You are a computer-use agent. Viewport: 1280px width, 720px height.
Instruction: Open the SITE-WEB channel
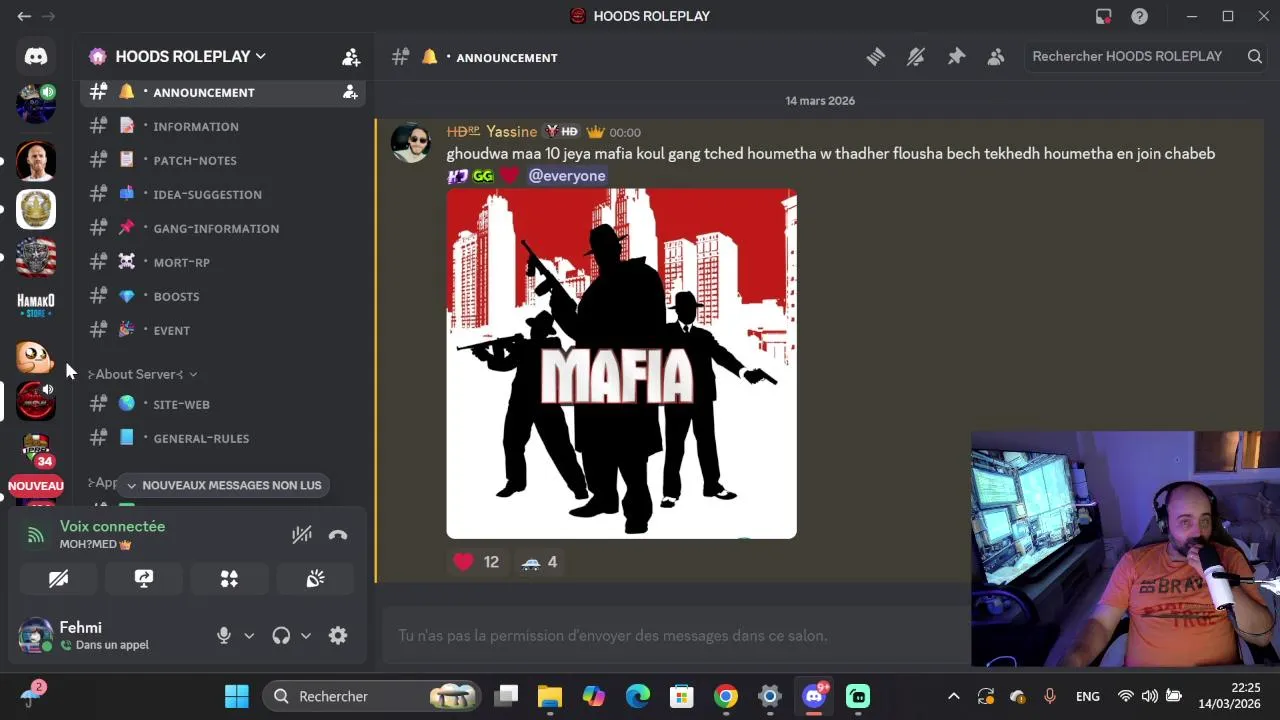[x=223, y=404]
